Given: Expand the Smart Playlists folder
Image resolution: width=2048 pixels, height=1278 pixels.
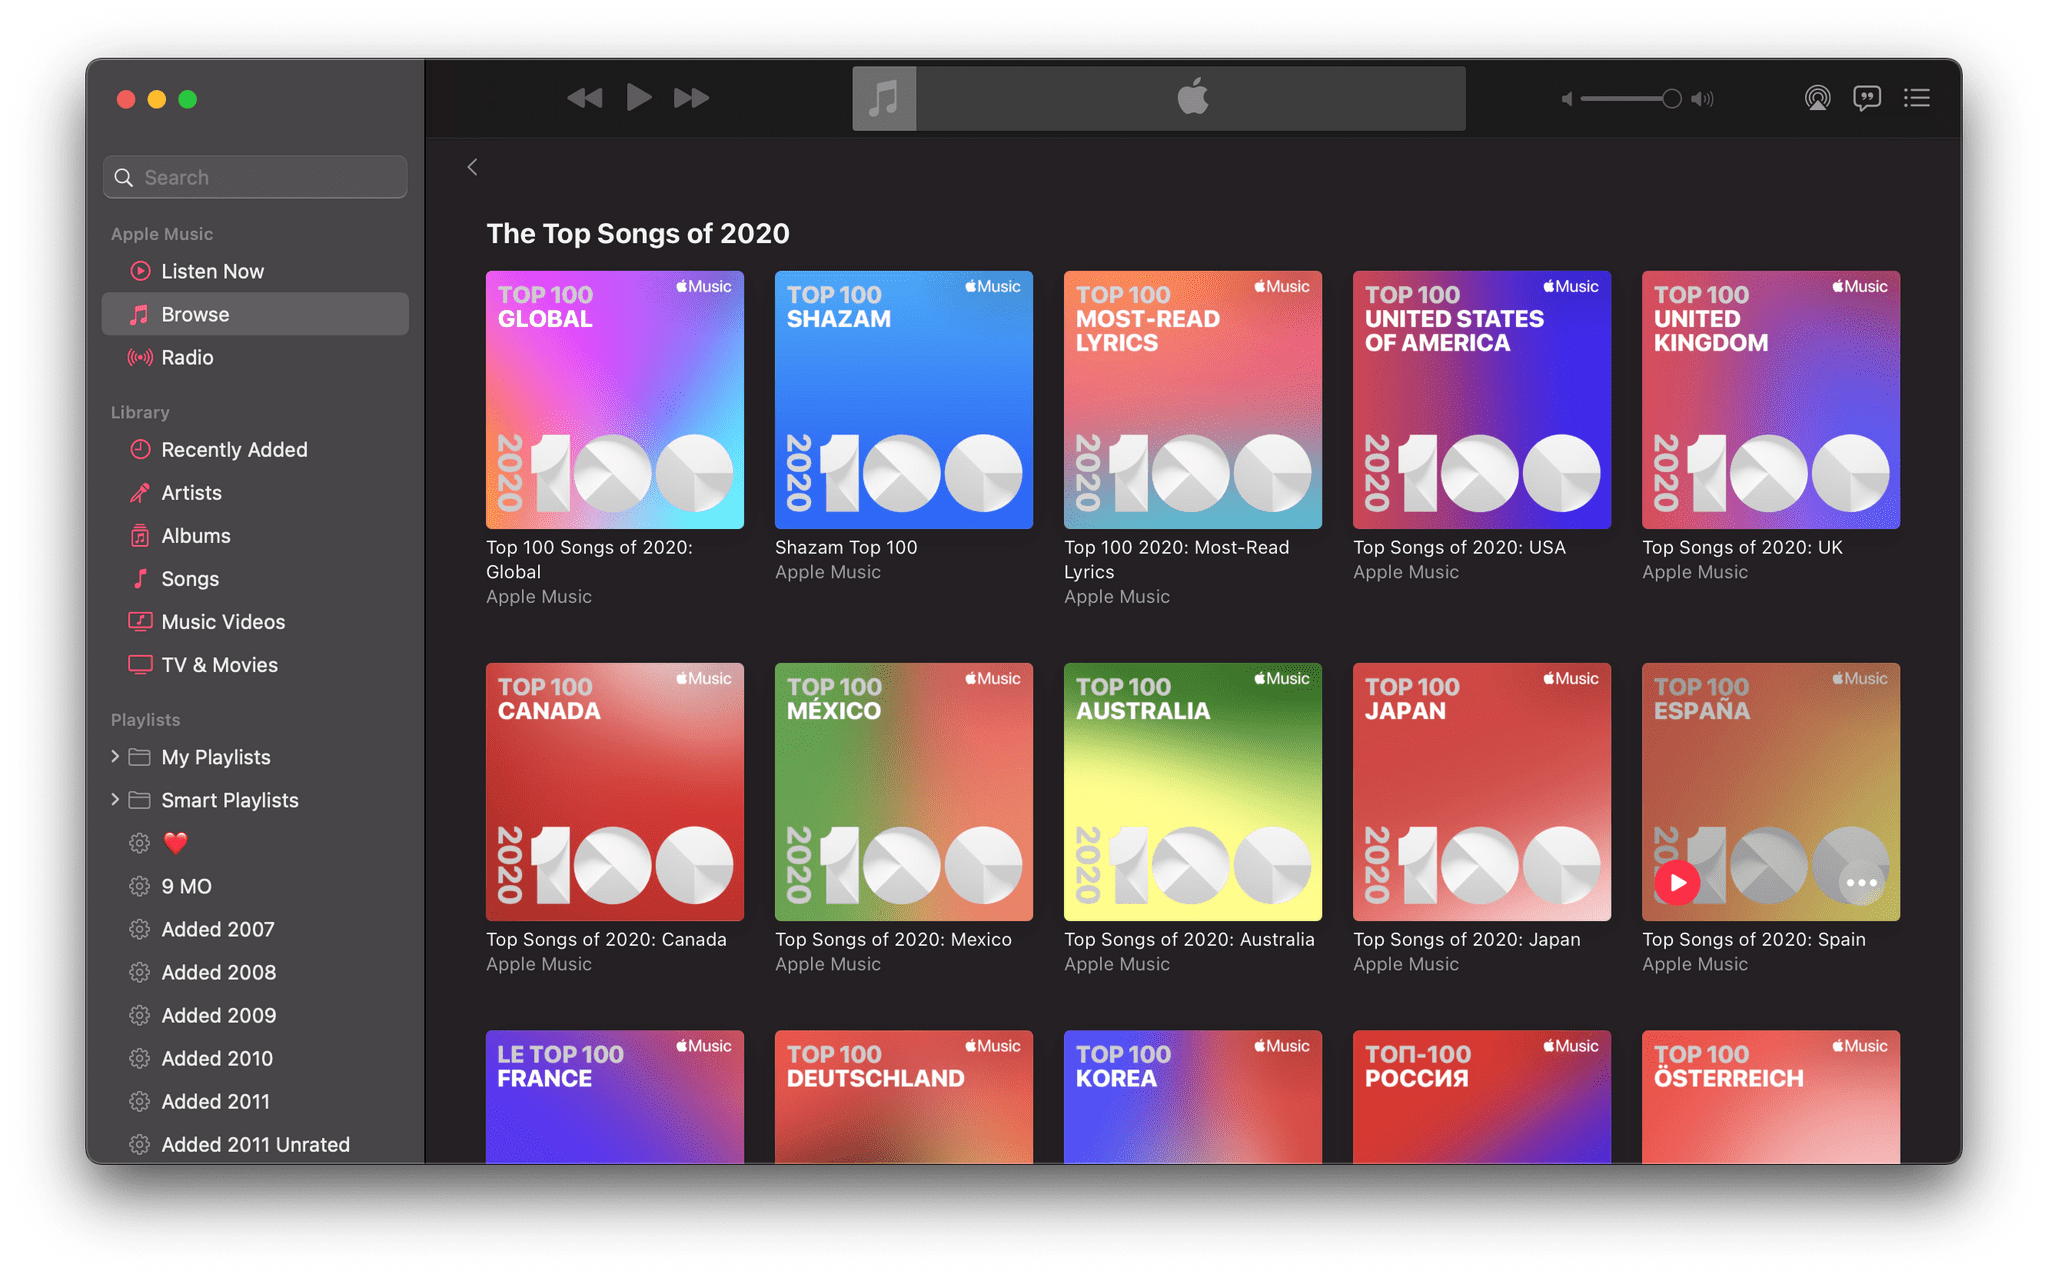Looking at the screenshot, I should click(x=112, y=801).
